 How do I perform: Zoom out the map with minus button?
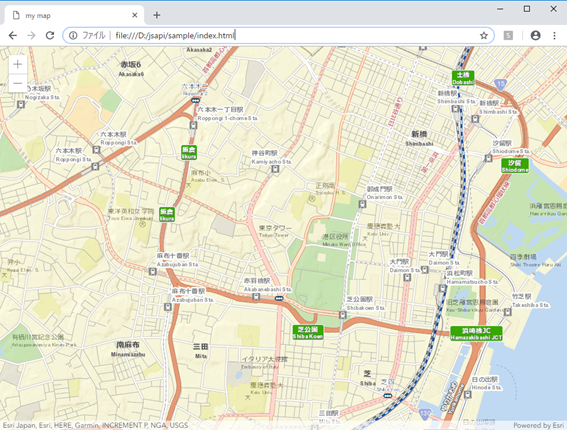[18, 84]
